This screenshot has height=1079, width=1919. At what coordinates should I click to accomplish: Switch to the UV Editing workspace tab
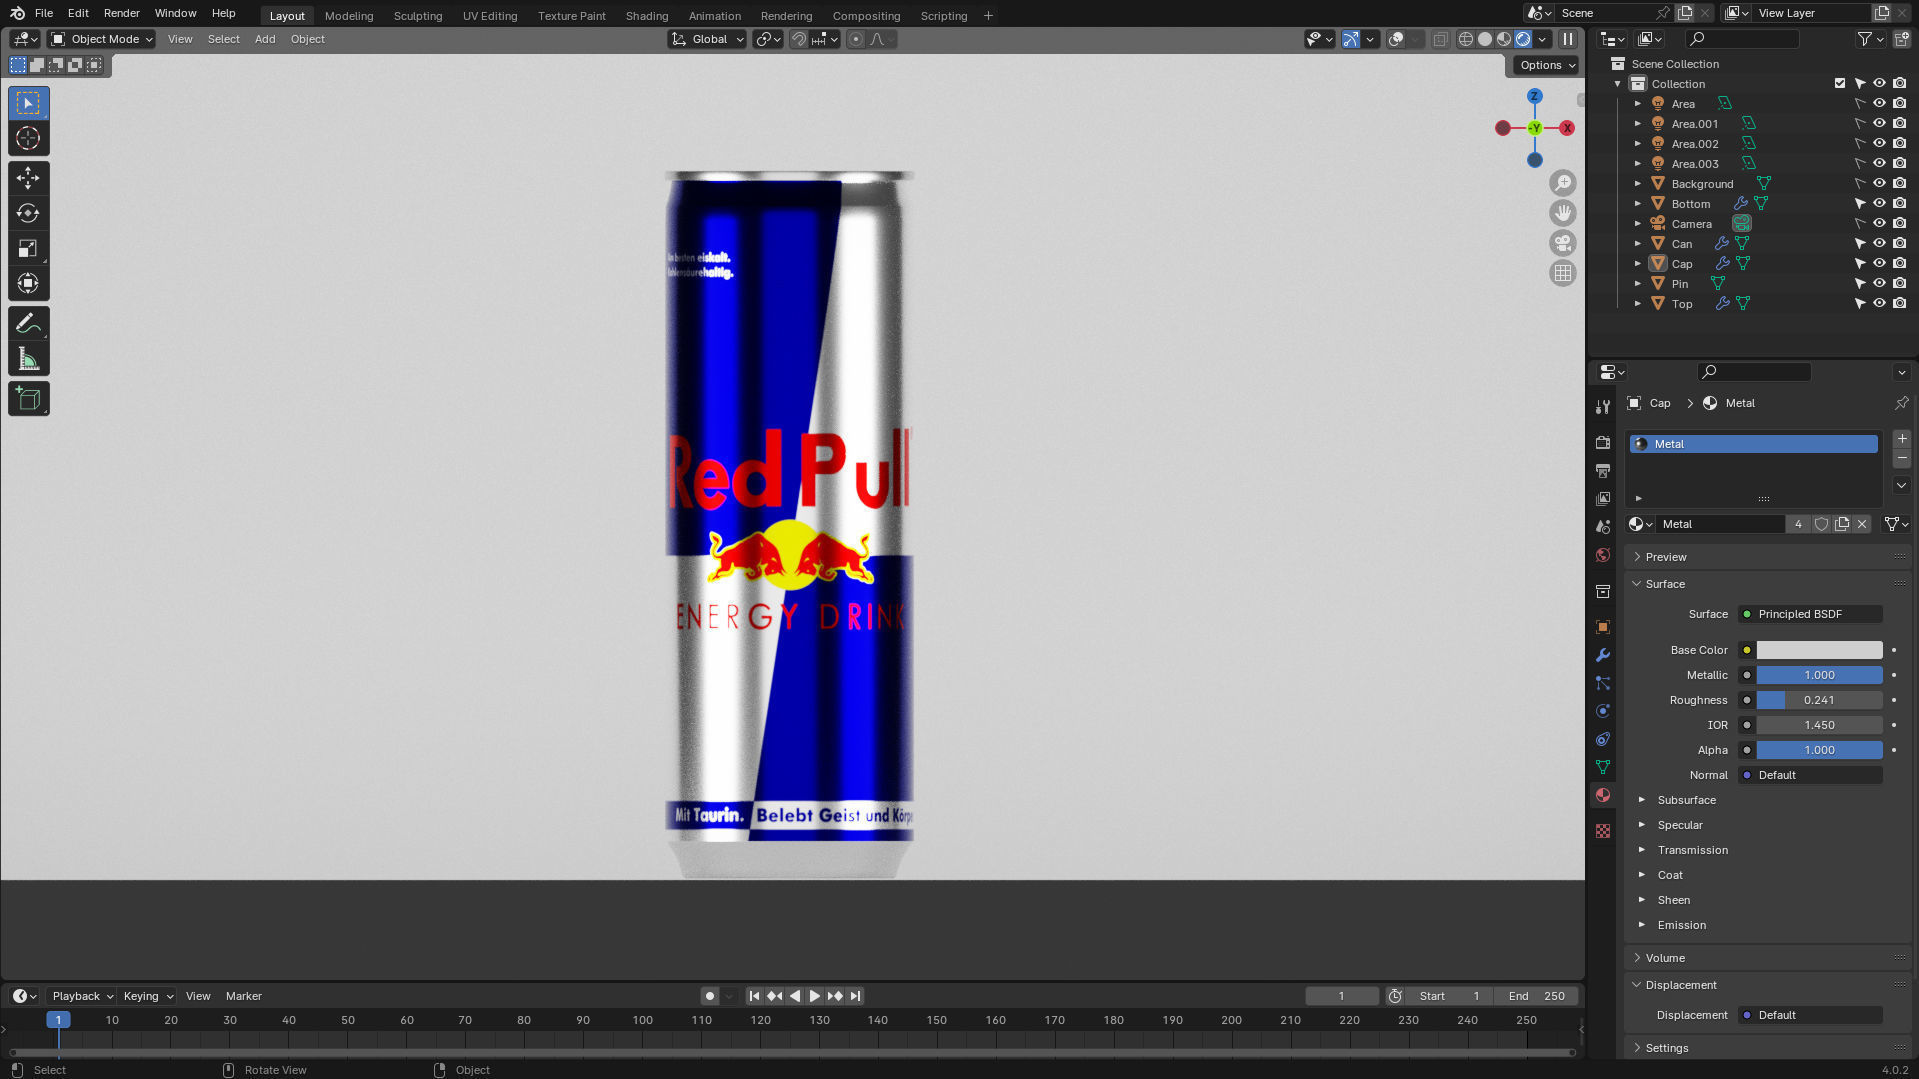point(490,15)
